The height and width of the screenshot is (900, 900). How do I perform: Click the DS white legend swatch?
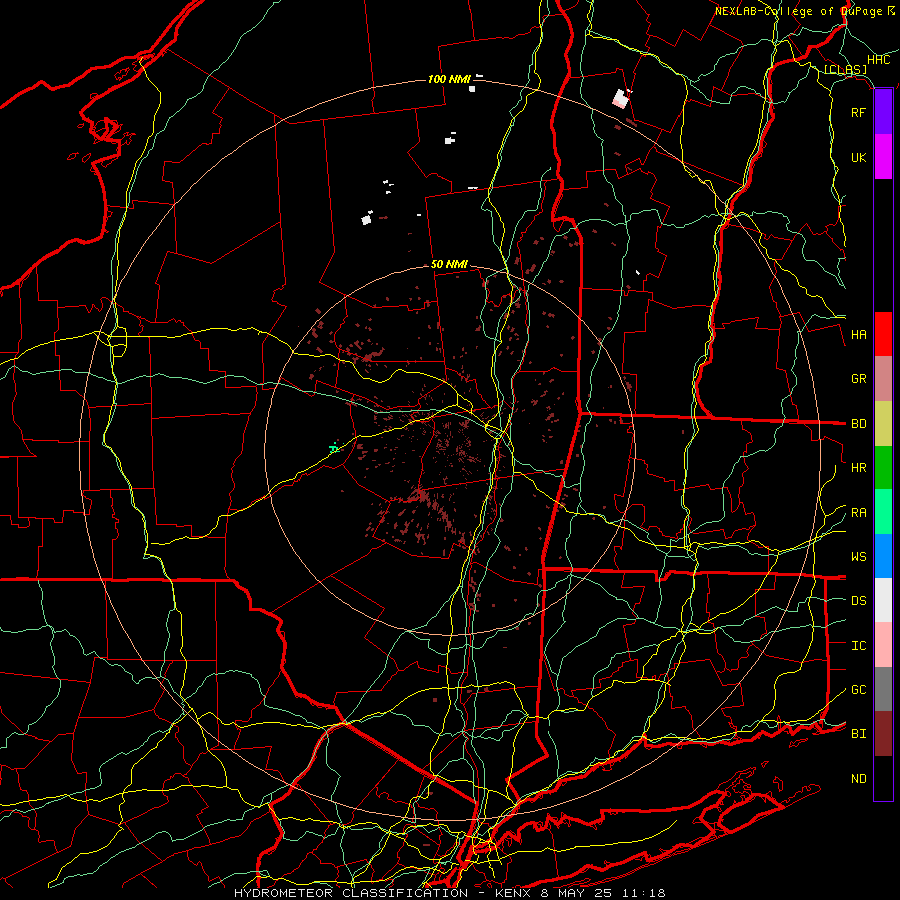[883, 600]
